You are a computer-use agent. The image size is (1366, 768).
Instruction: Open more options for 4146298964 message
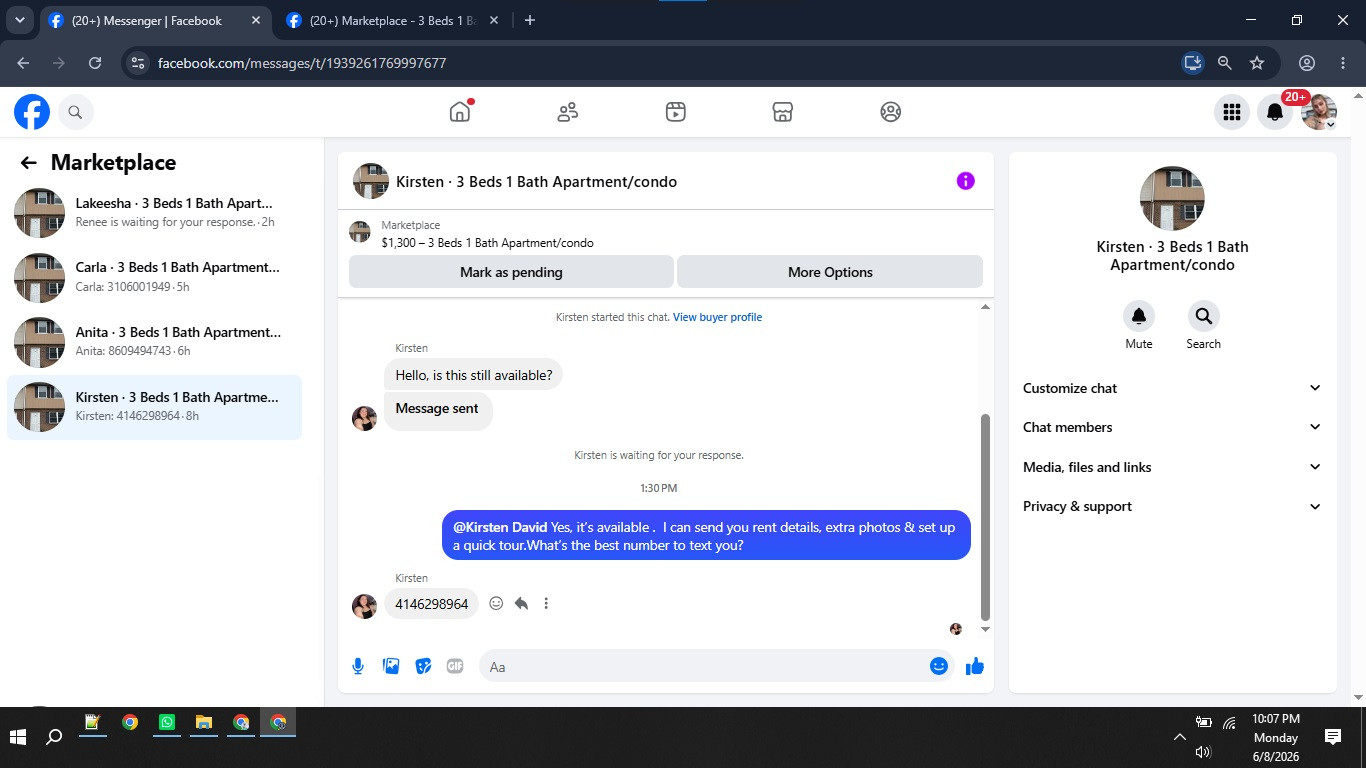pyautogui.click(x=546, y=603)
